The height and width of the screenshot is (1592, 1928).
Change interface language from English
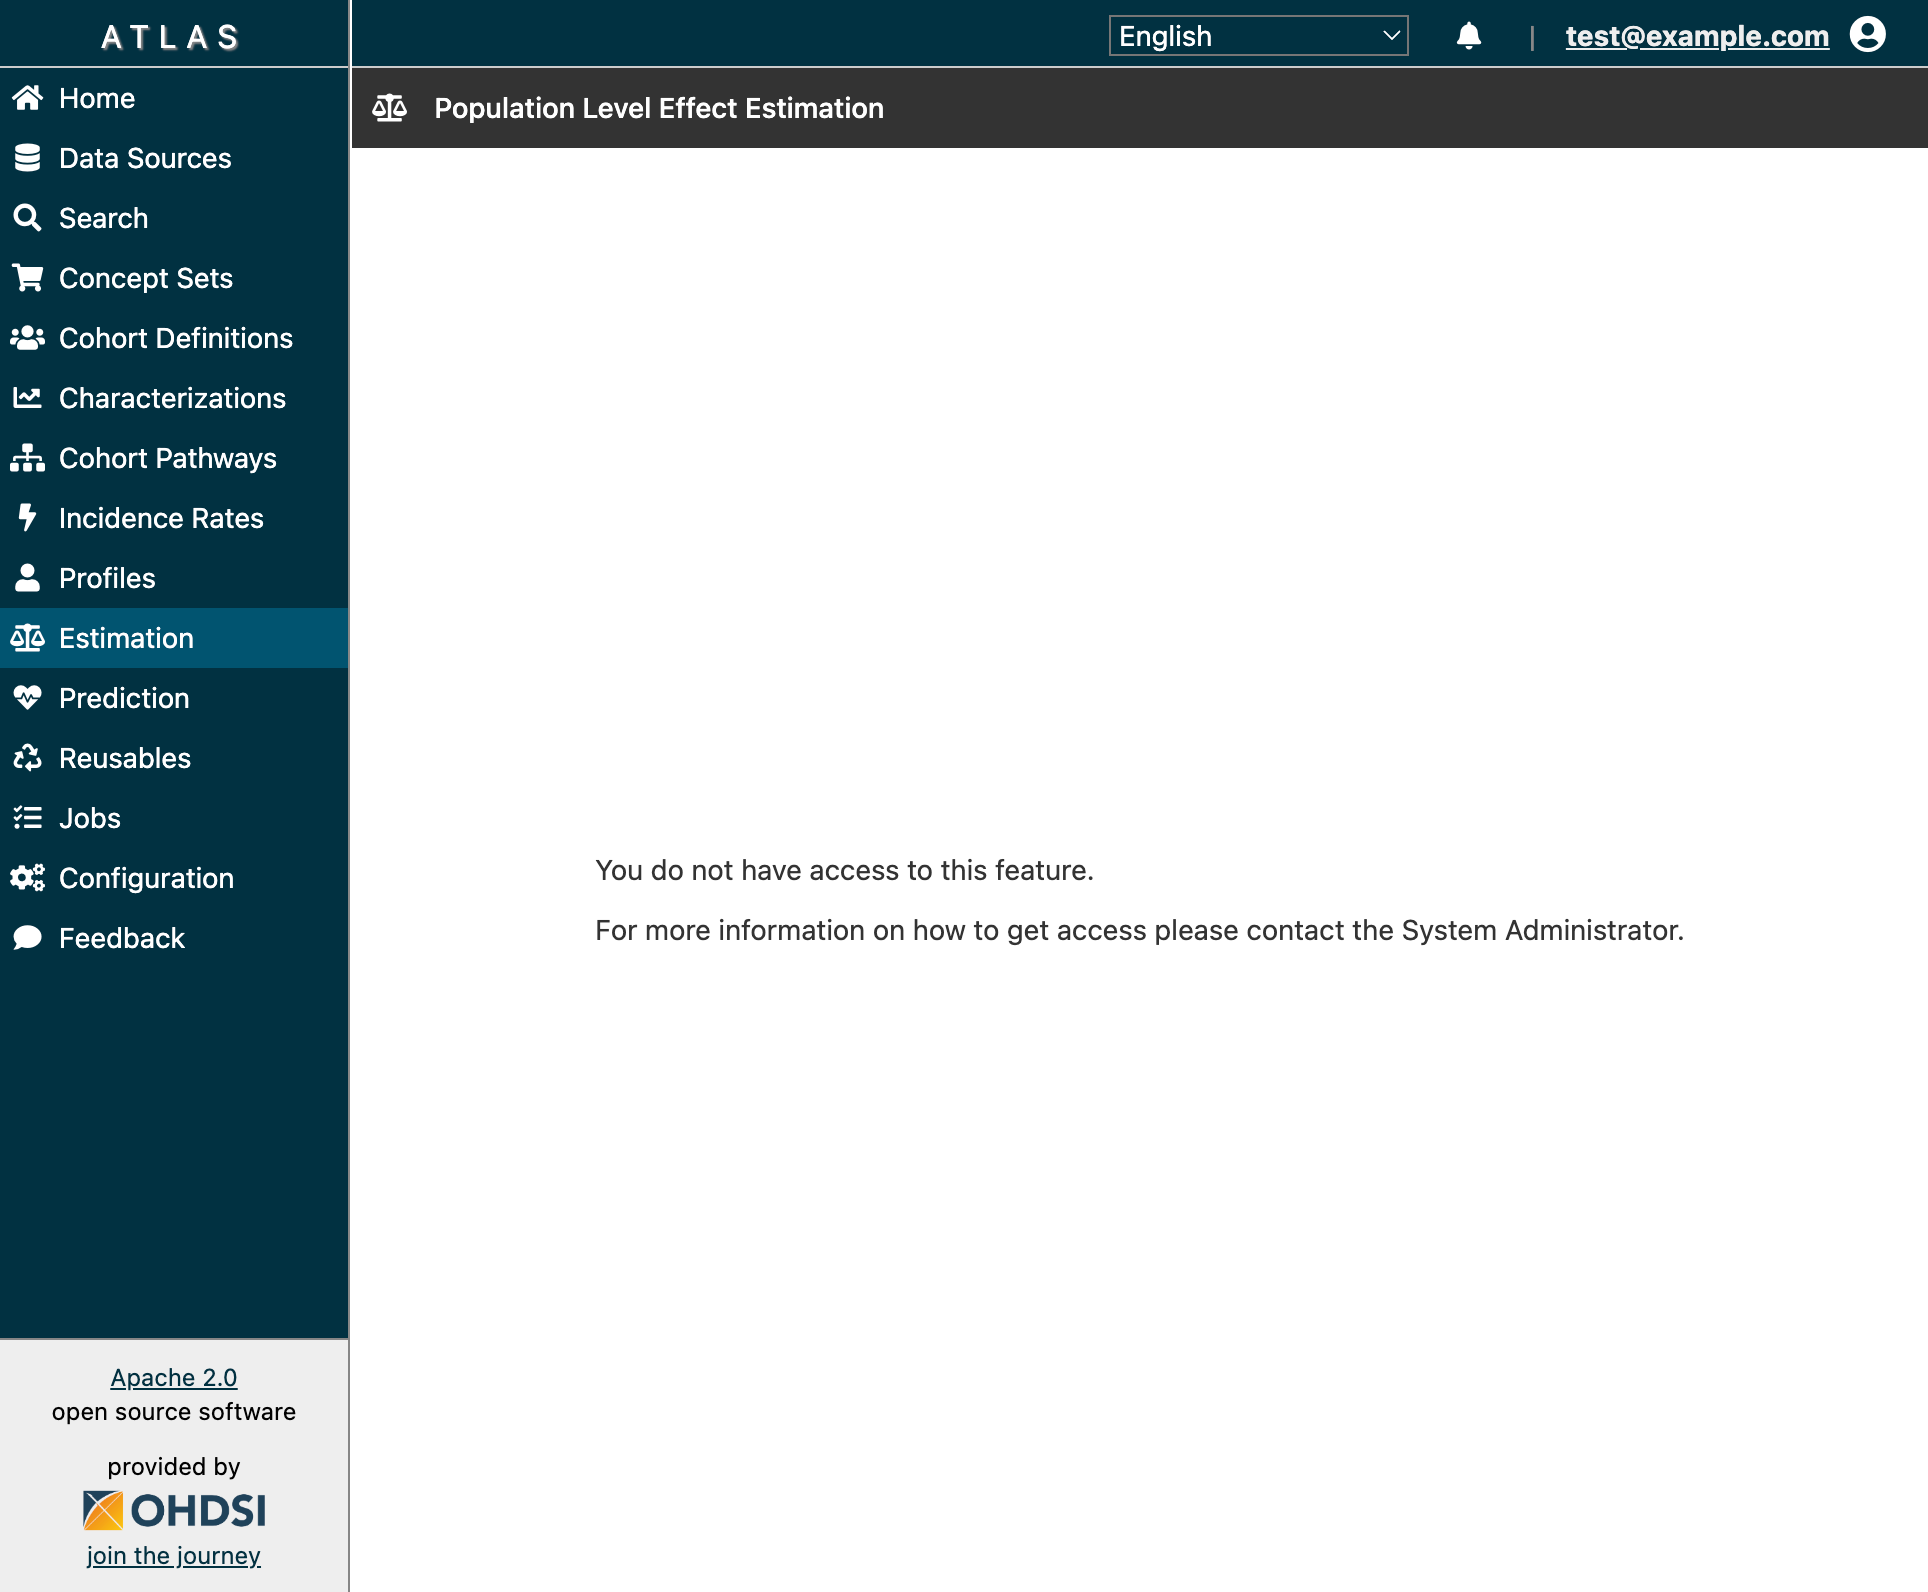pos(1257,36)
